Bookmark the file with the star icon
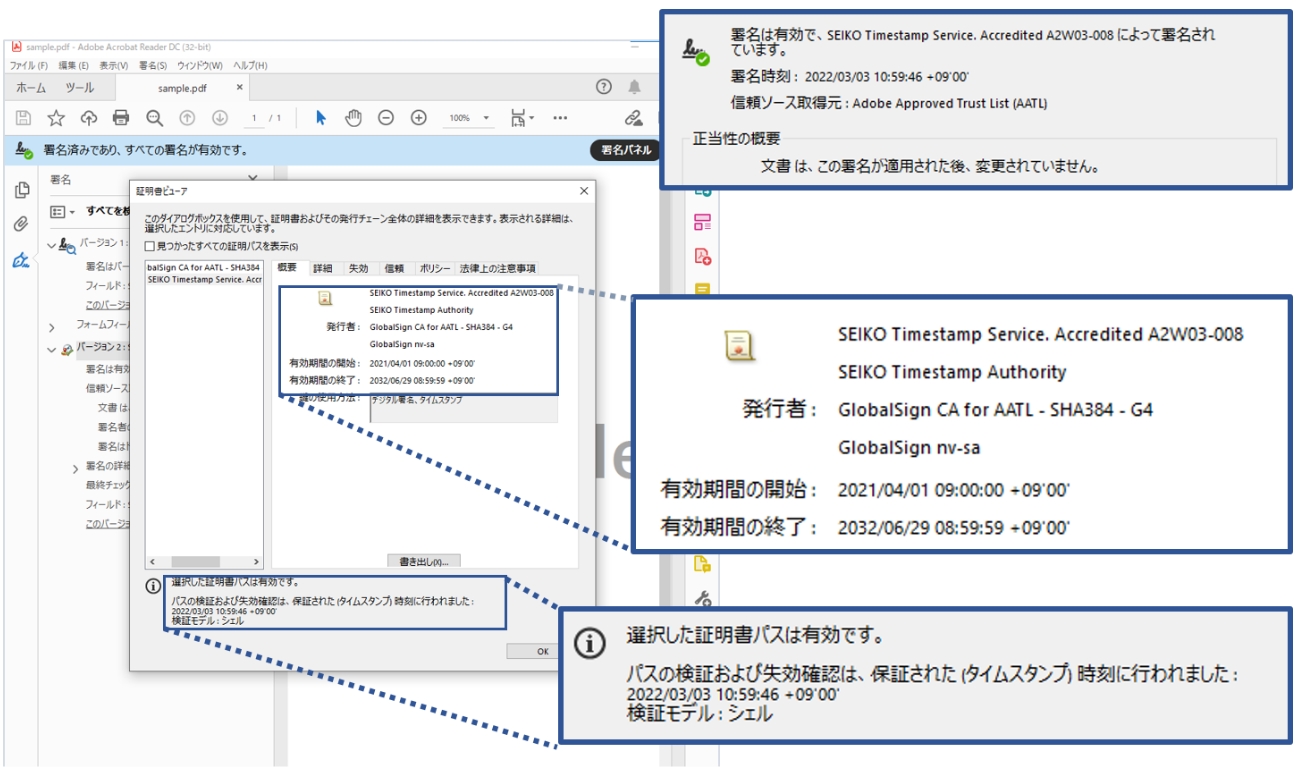The height and width of the screenshot is (767, 1298). point(56,118)
